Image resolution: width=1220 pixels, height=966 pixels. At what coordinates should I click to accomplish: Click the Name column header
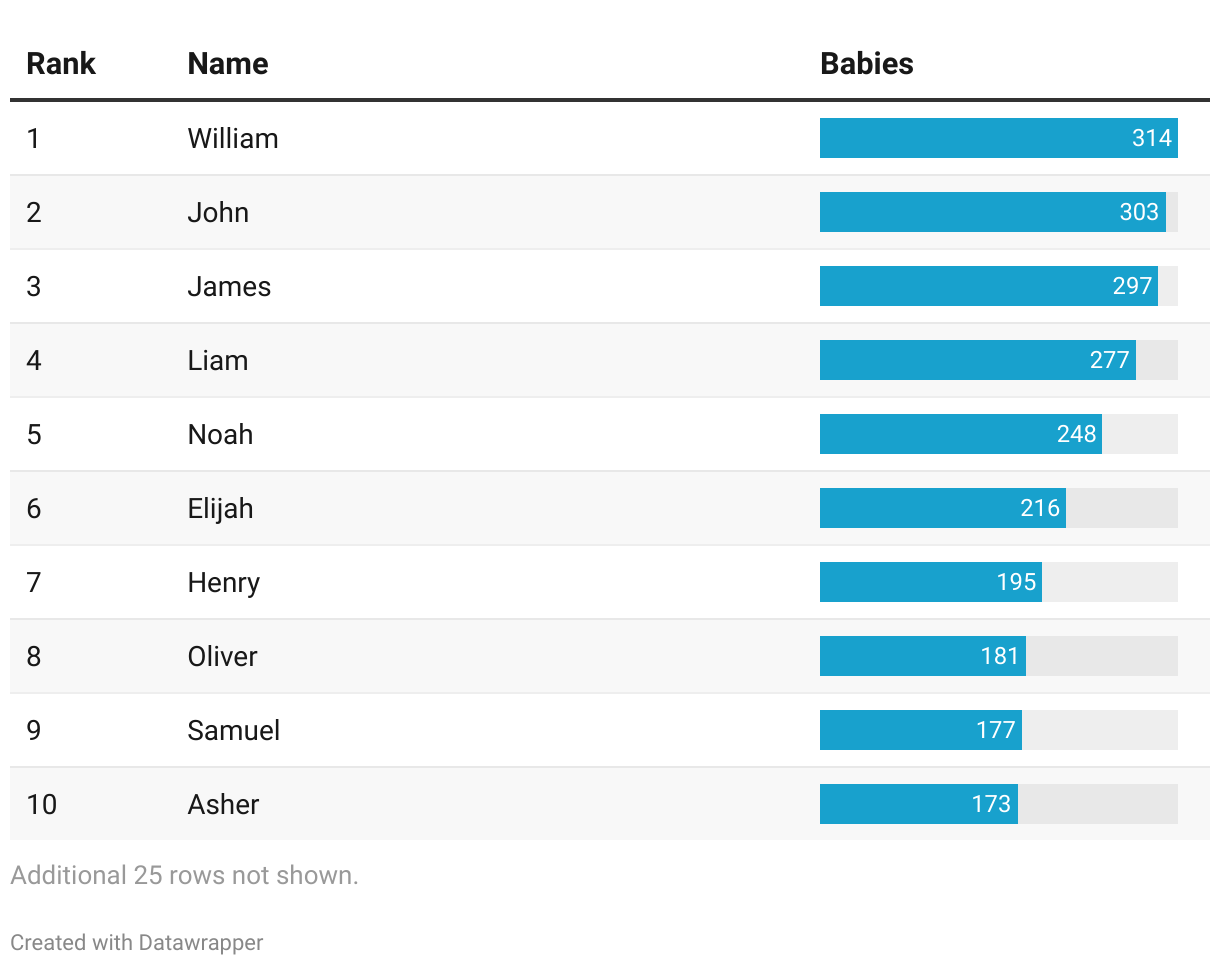228,64
